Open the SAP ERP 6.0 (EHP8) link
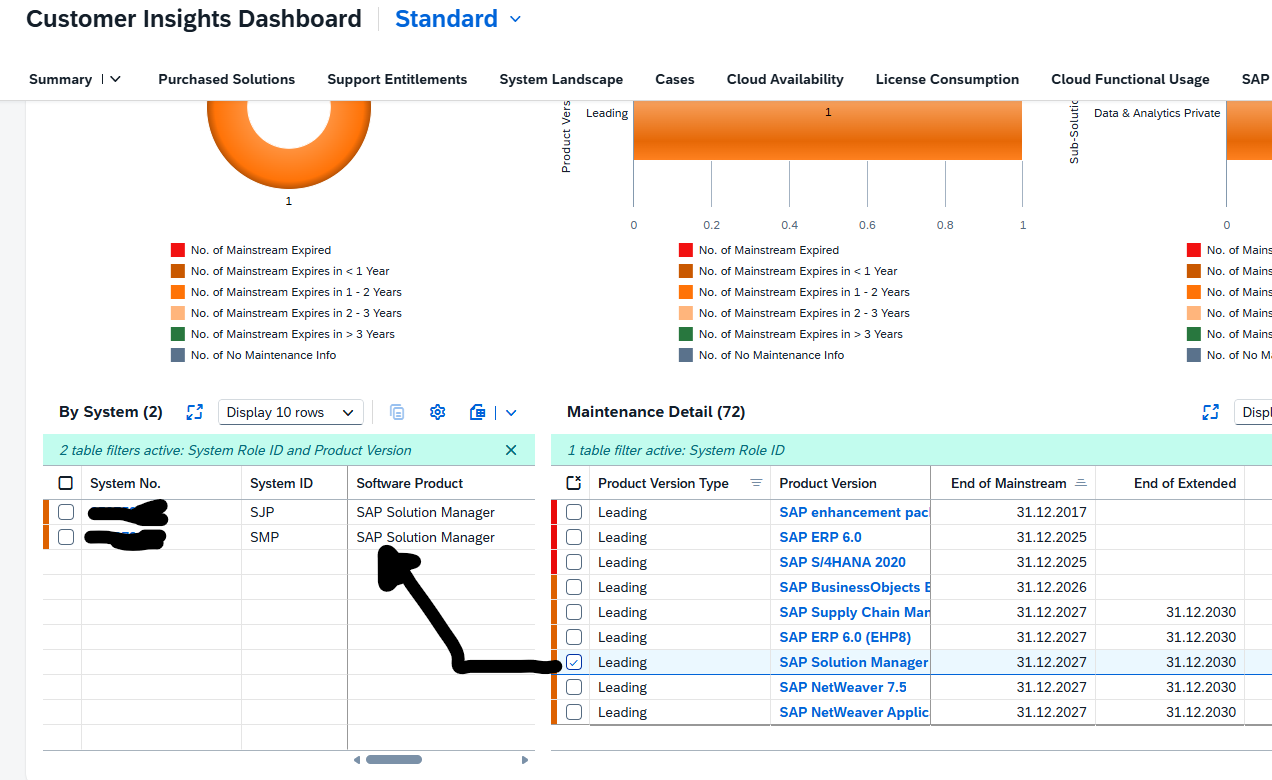This screenshot has height=780, width=1272. tap(845, 637)
